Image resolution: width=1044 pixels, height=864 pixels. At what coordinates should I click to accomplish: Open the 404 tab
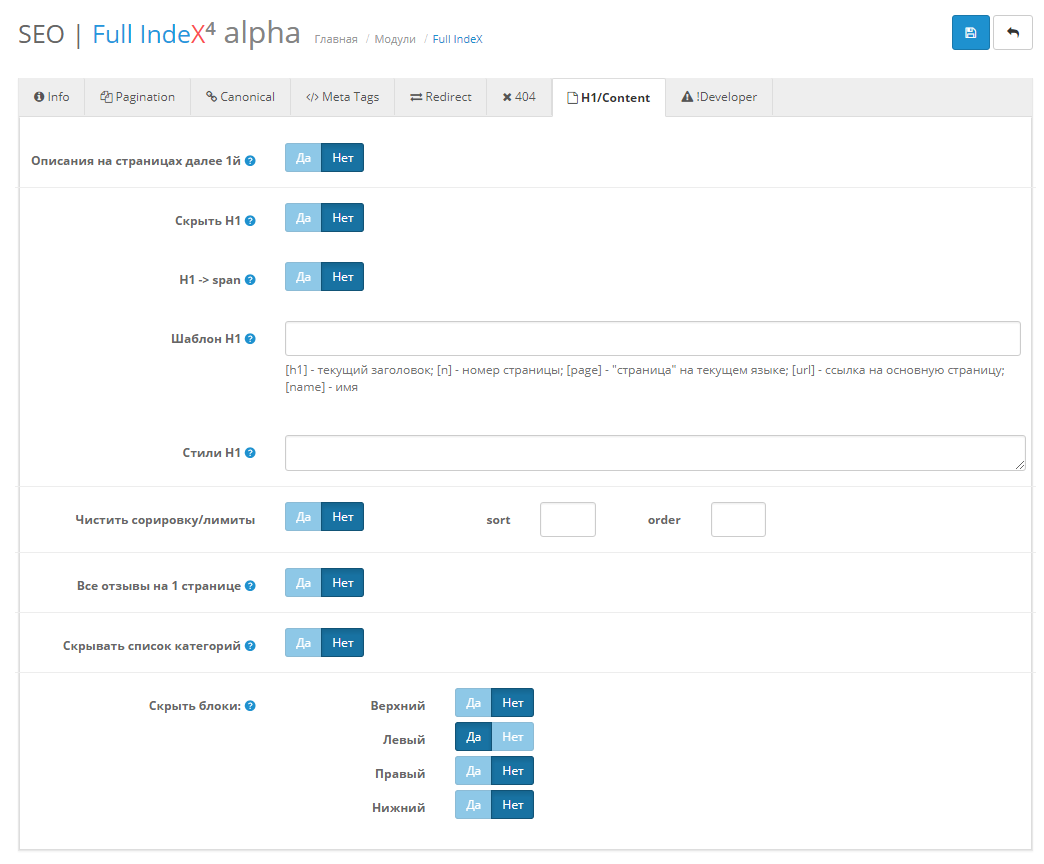(x=519, y=97)
